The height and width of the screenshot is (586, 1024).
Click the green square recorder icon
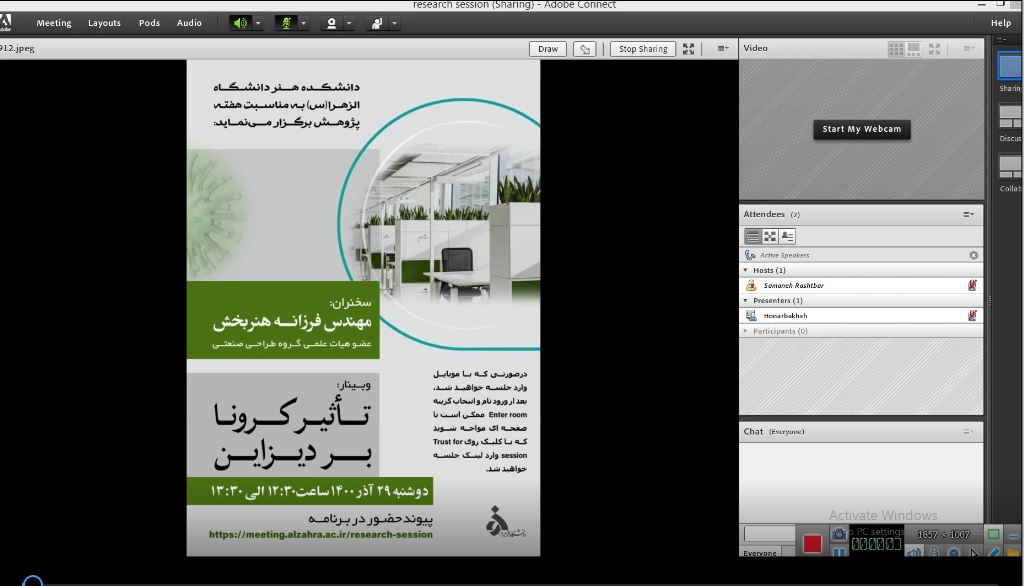[993, 534]
